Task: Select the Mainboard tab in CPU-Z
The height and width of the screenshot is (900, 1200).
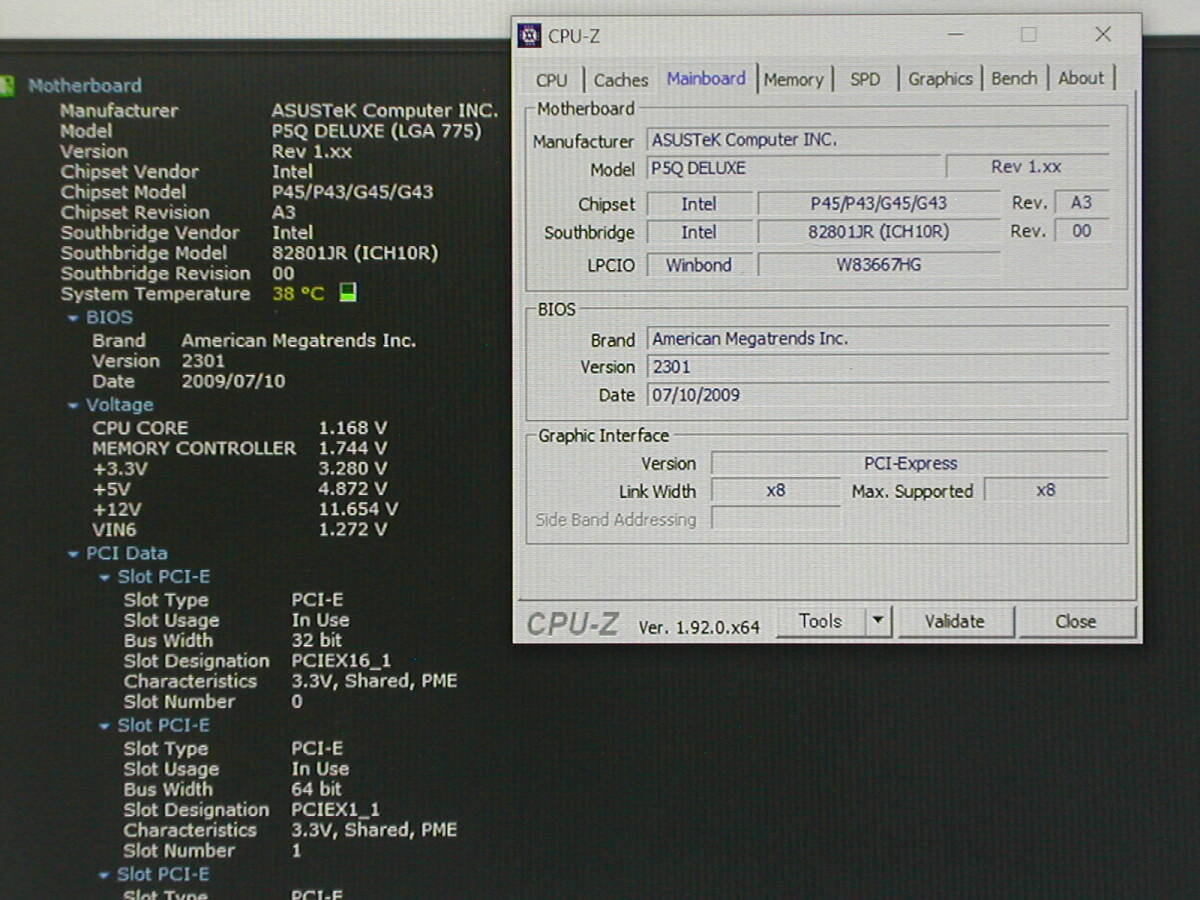Action: (706, 78)
